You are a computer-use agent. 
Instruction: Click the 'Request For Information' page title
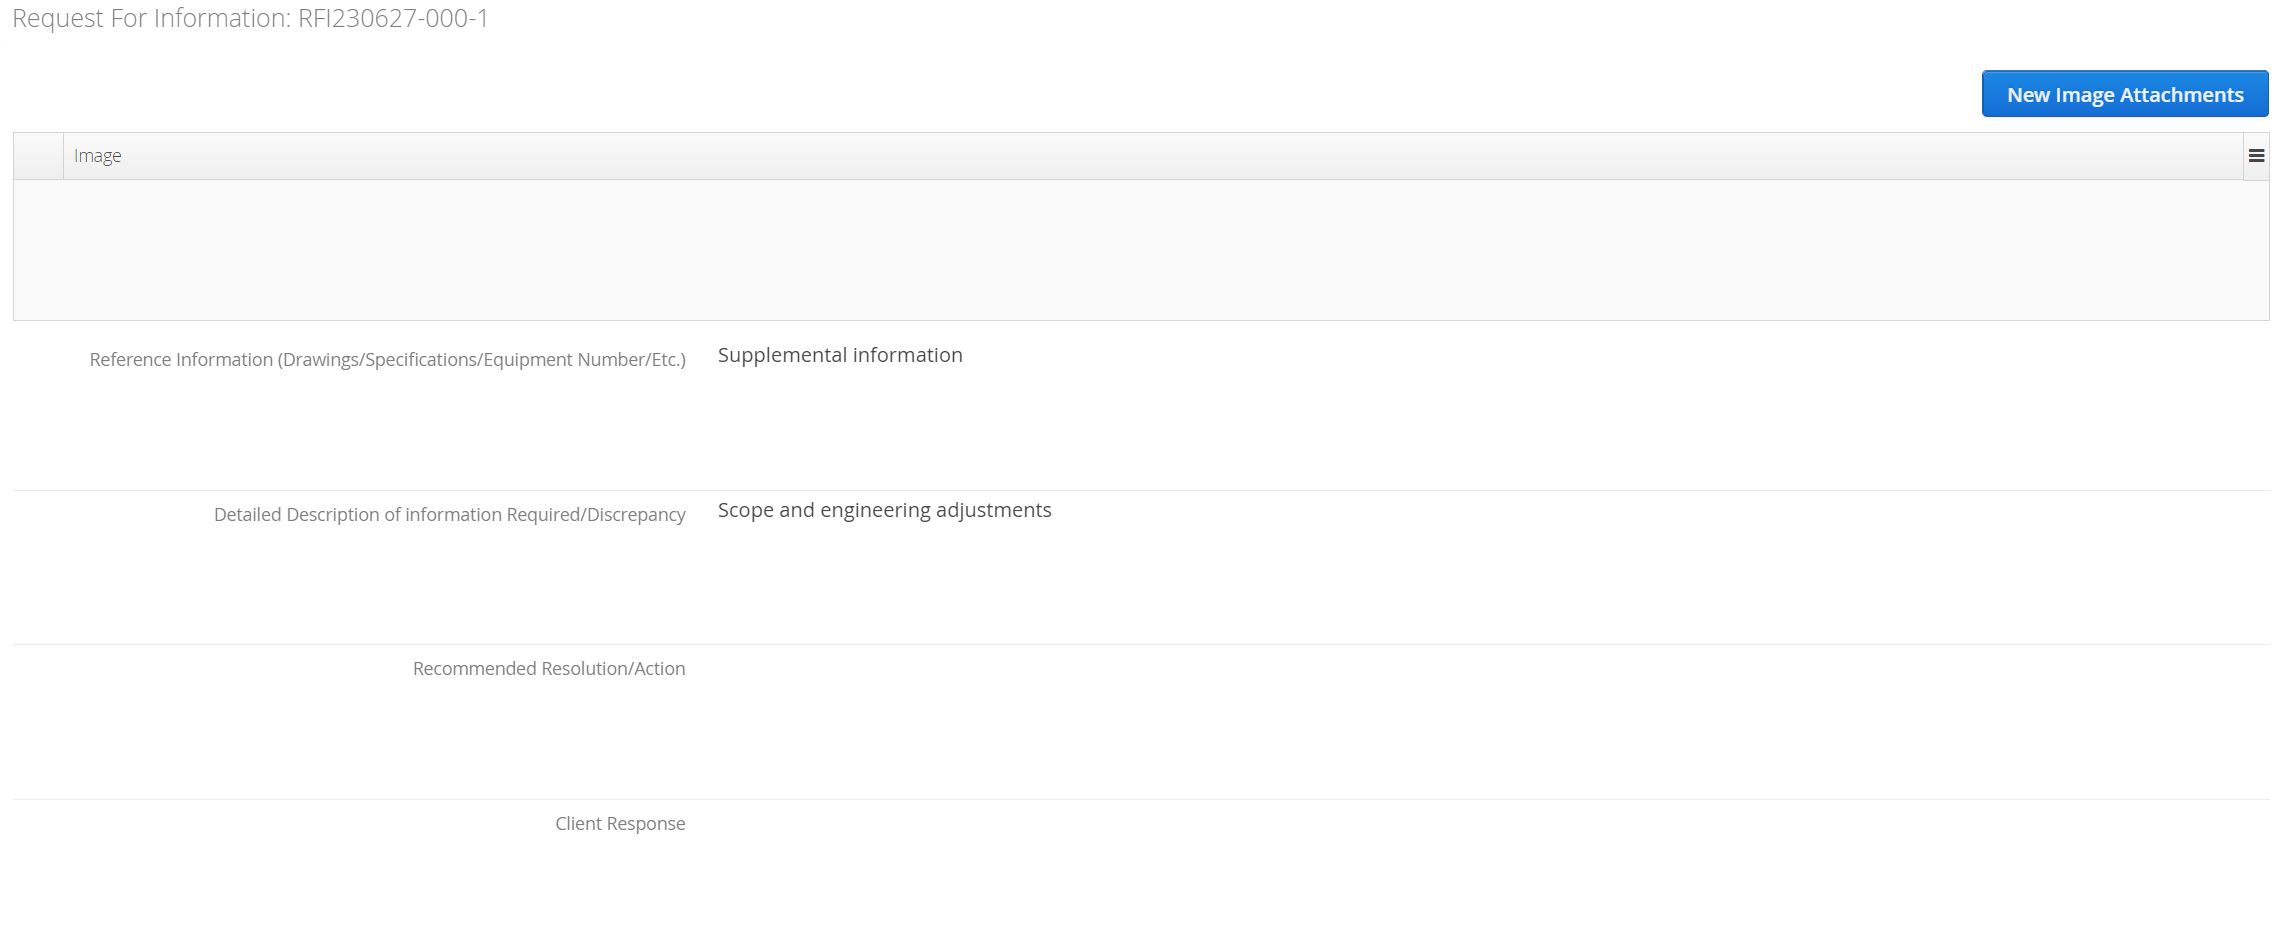(x=150, y=19)
